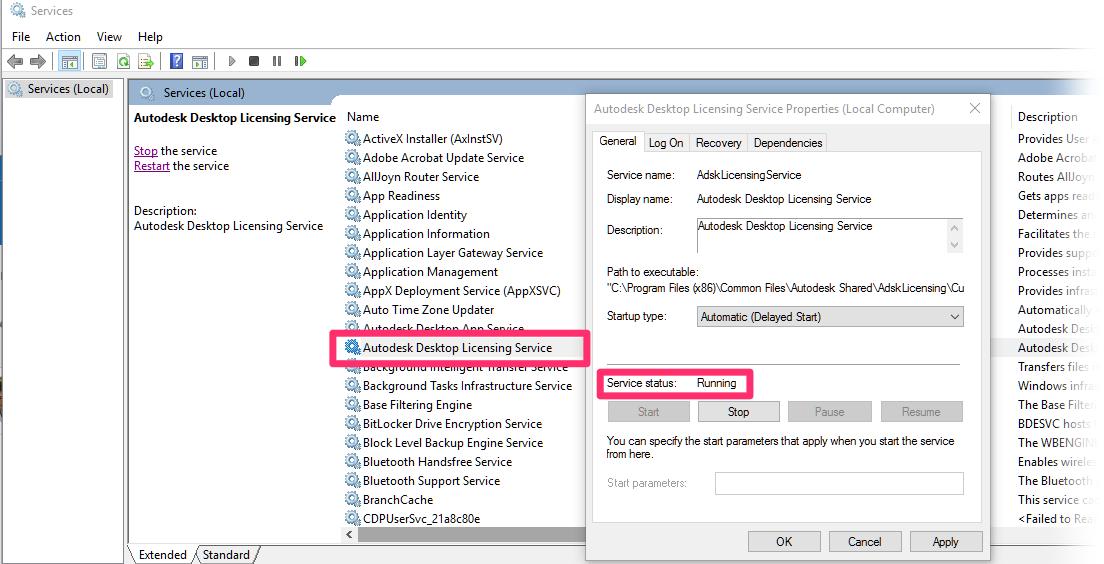Select the General tab
The image size is (1104, 564).
point(617,142)
